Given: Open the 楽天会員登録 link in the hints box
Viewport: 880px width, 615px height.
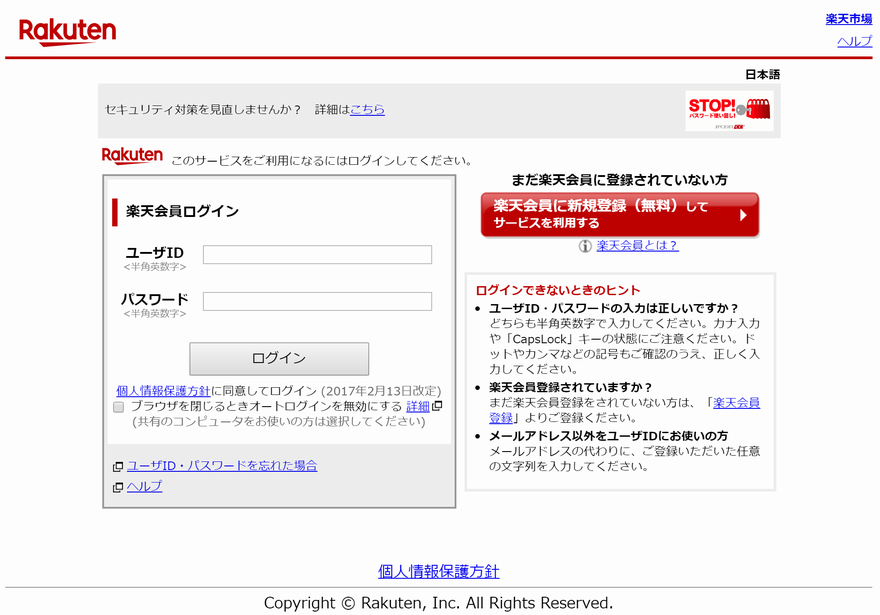Looking at the screenshot, I should [x=736, y=403].
